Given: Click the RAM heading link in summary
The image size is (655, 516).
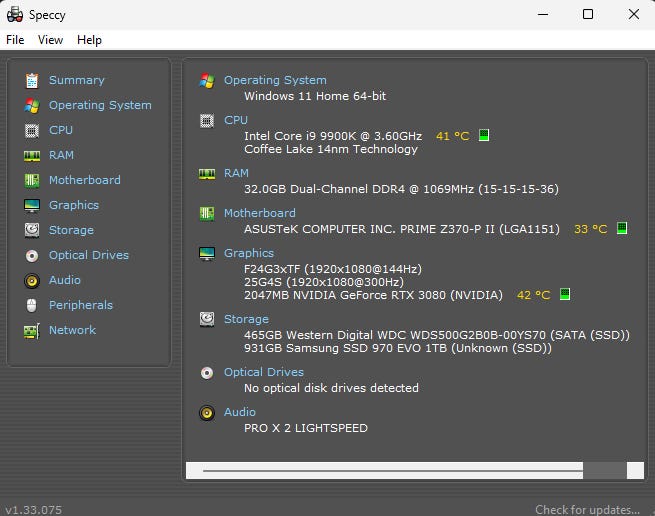Looking at the screenshot, I should tap(236, 173).
